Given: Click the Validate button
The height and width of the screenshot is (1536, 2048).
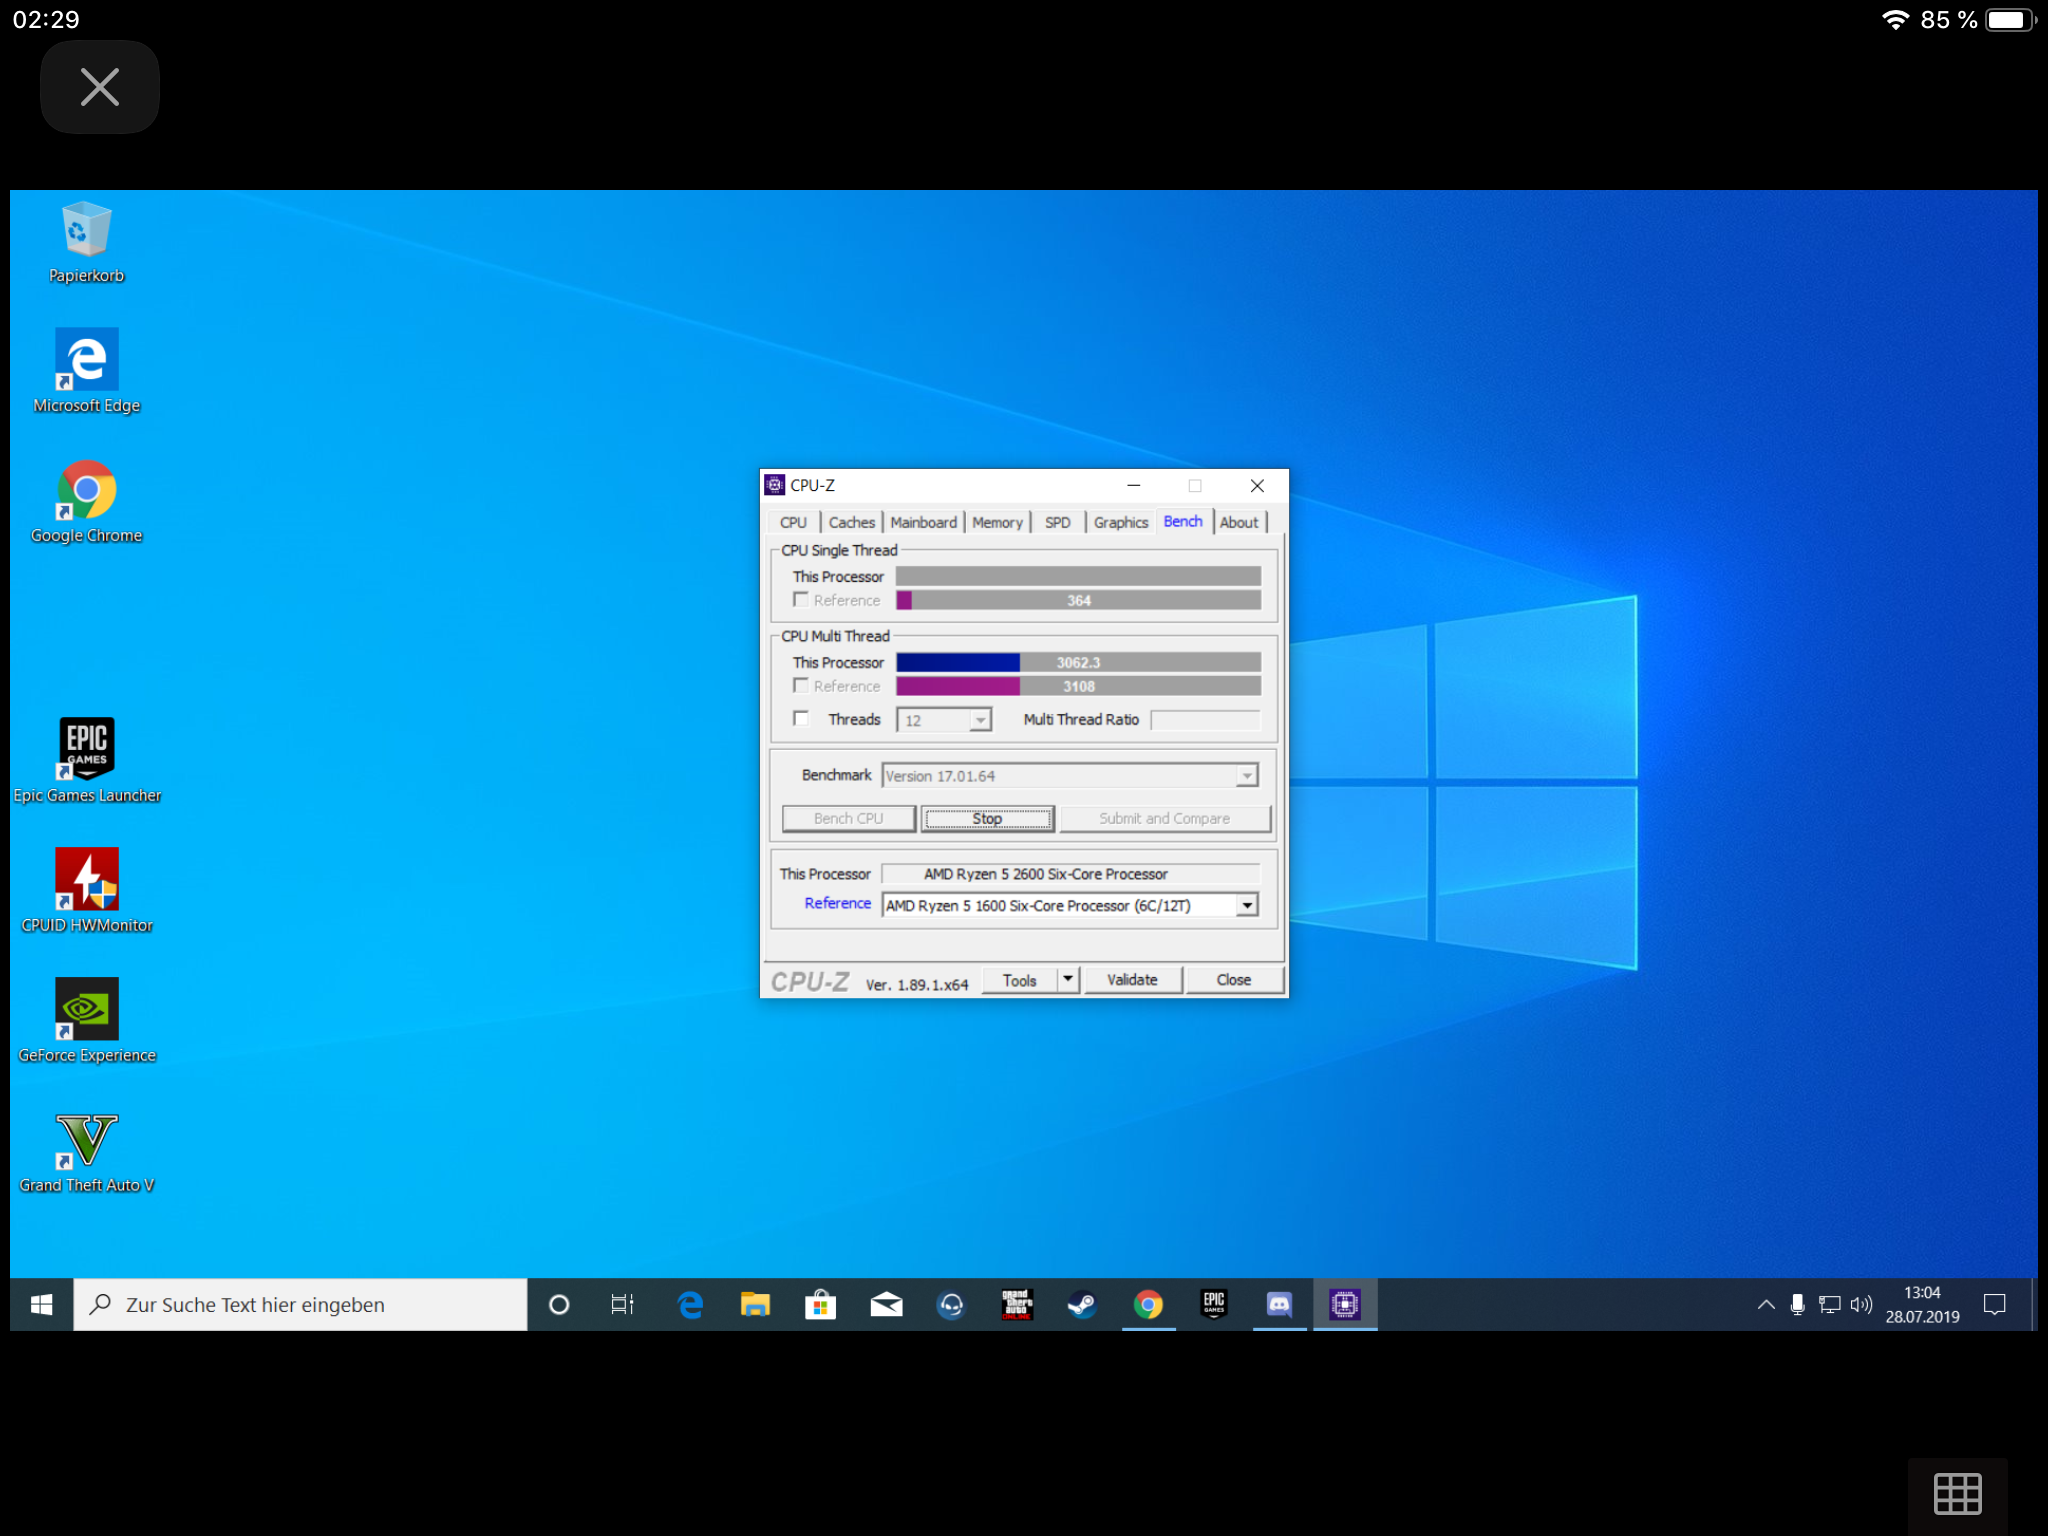Looking at the screenshot, I should point(1132,980).
